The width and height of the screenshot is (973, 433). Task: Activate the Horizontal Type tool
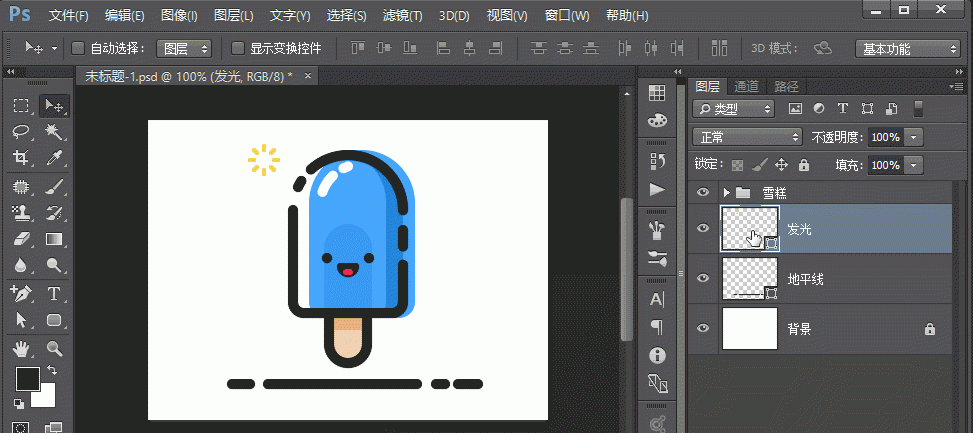coord(54,294)
